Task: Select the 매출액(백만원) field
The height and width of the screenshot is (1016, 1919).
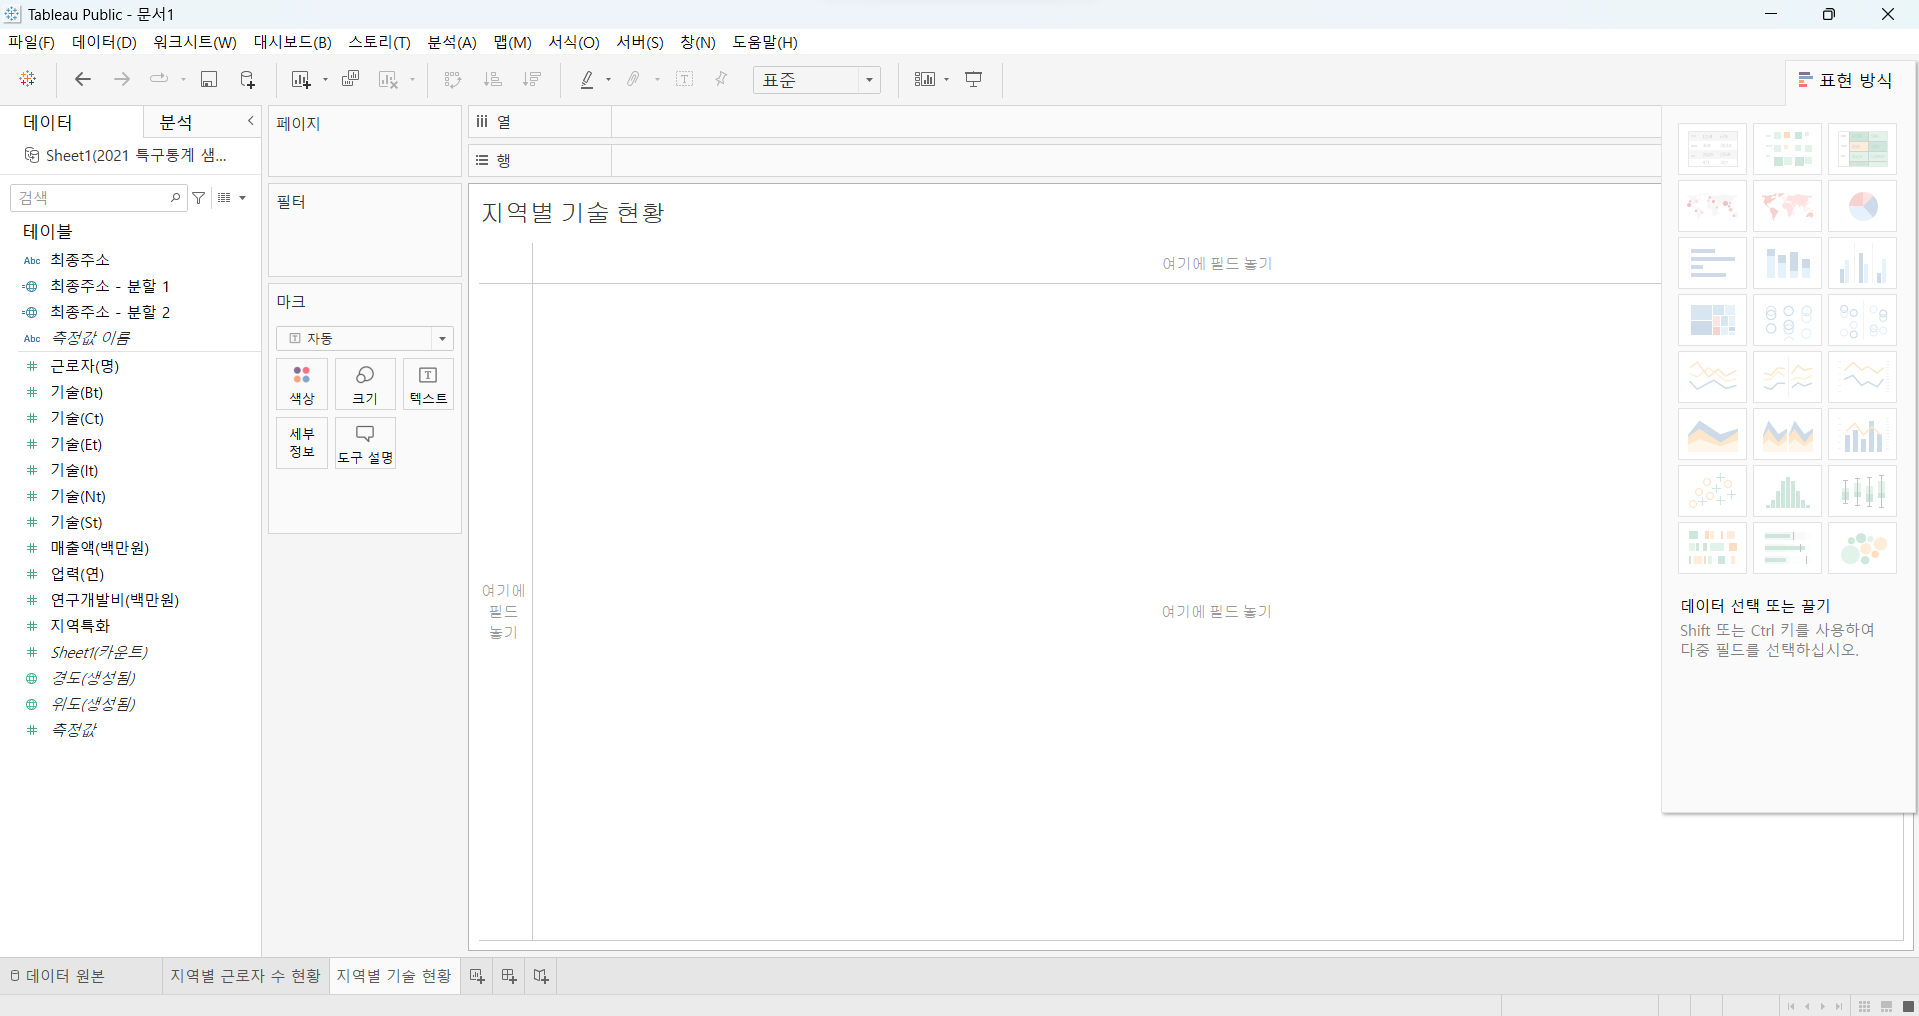Action: click(x=100, y=548)
